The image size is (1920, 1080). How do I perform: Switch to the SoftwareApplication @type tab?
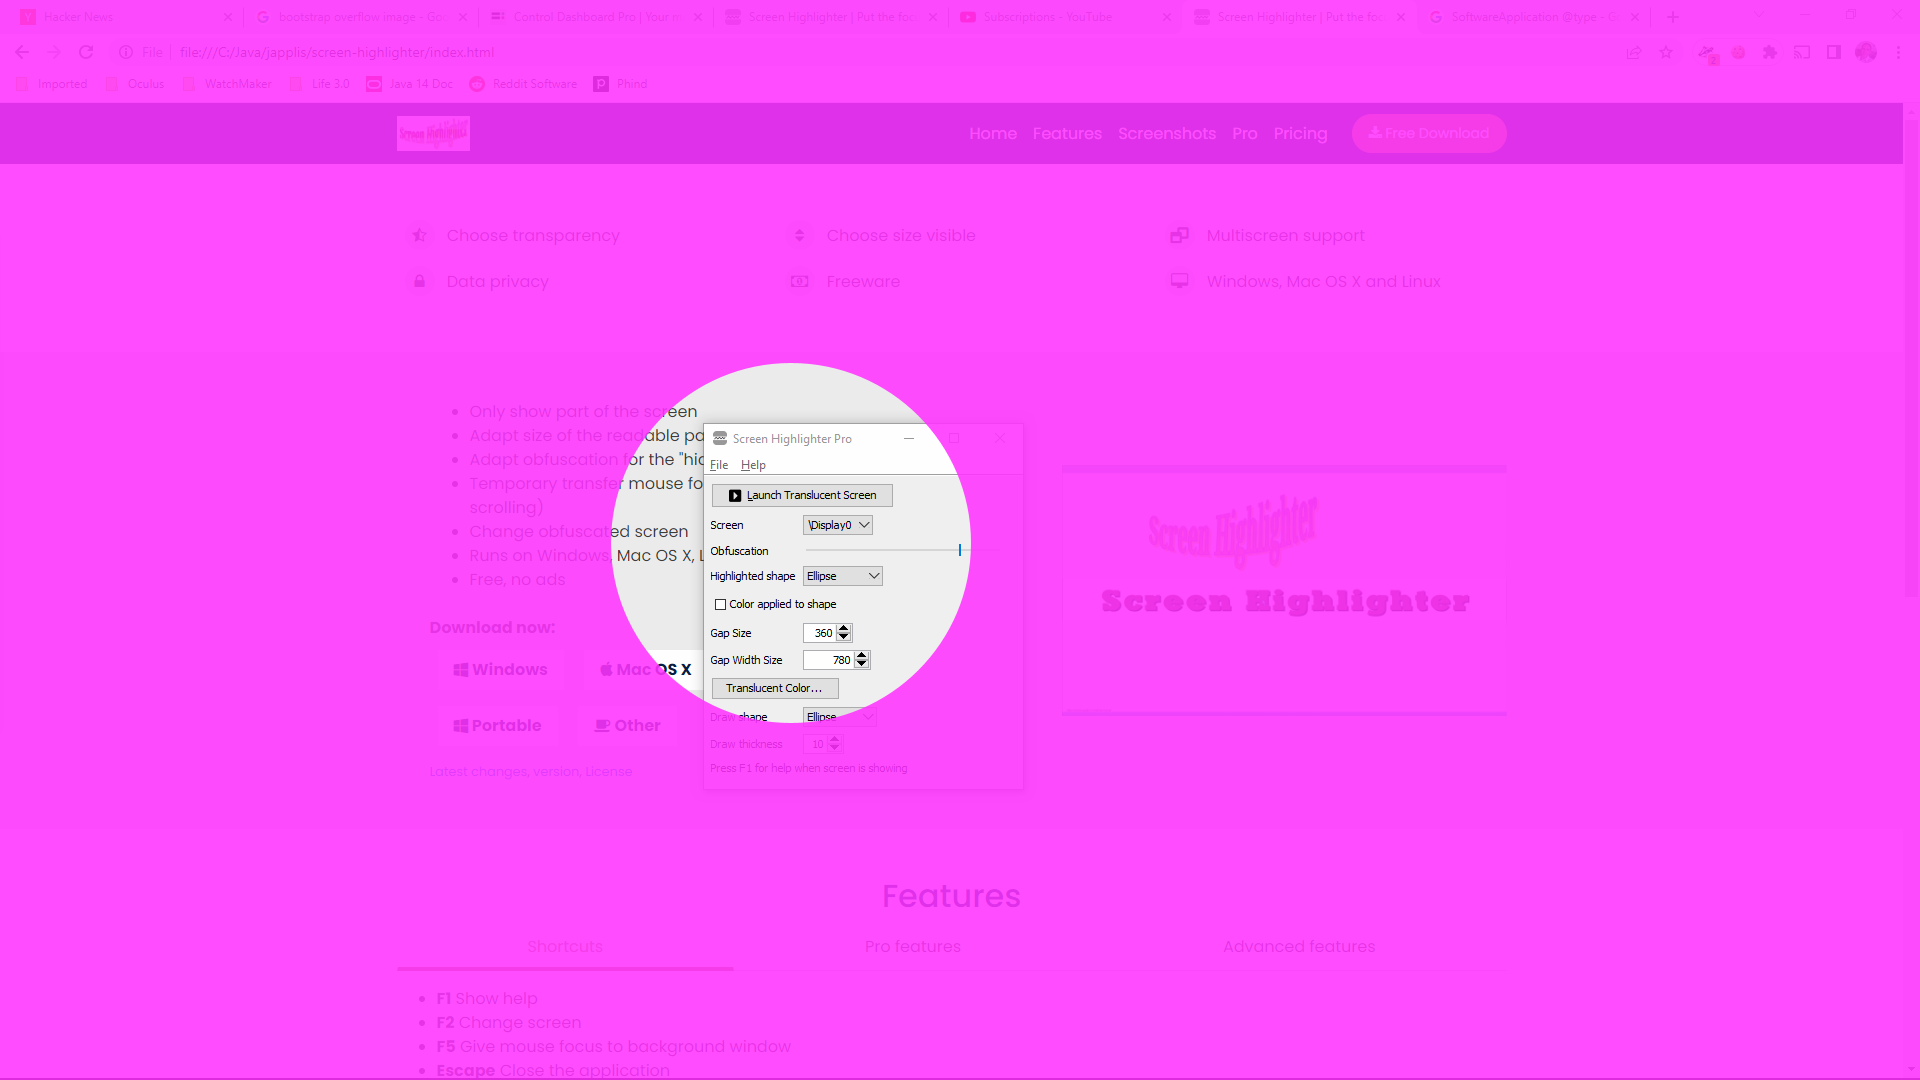[x=1535, y=17]
